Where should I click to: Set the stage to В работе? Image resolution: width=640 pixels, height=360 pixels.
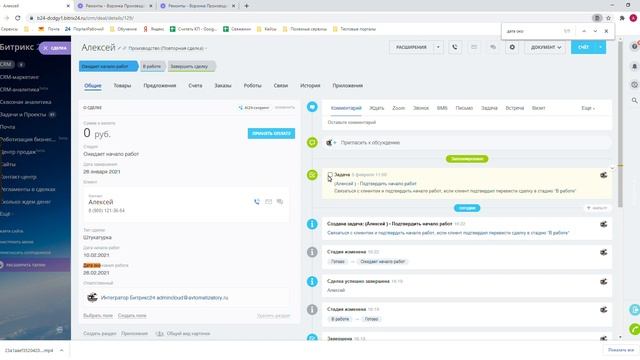152,66
